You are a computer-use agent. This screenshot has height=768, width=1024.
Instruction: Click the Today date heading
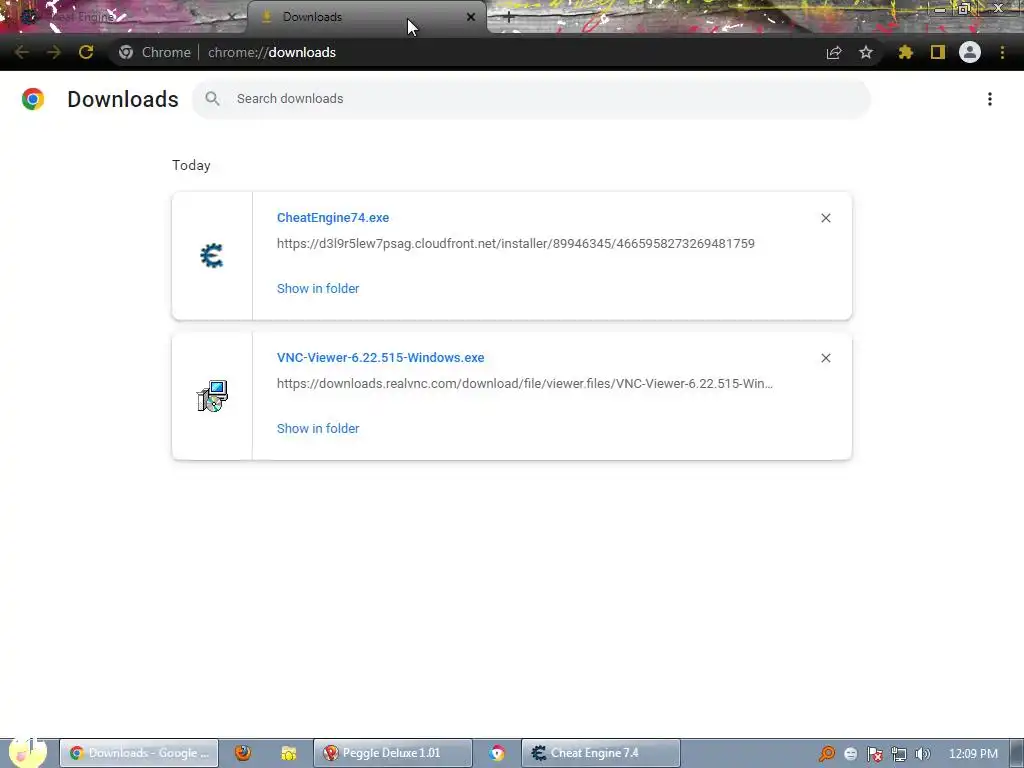click(x=191, y=165)
